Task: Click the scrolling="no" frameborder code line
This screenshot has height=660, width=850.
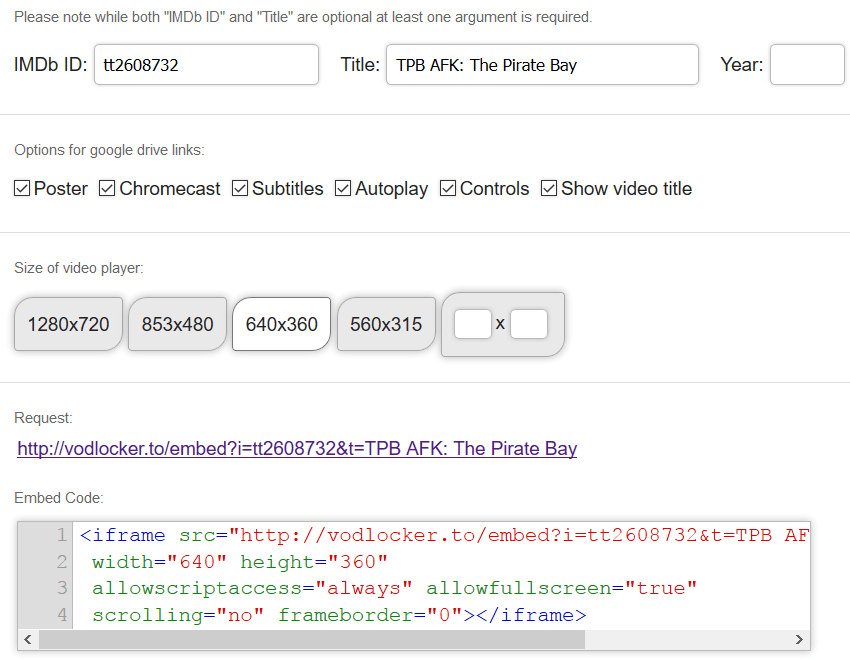Action: tap(339, 615)
